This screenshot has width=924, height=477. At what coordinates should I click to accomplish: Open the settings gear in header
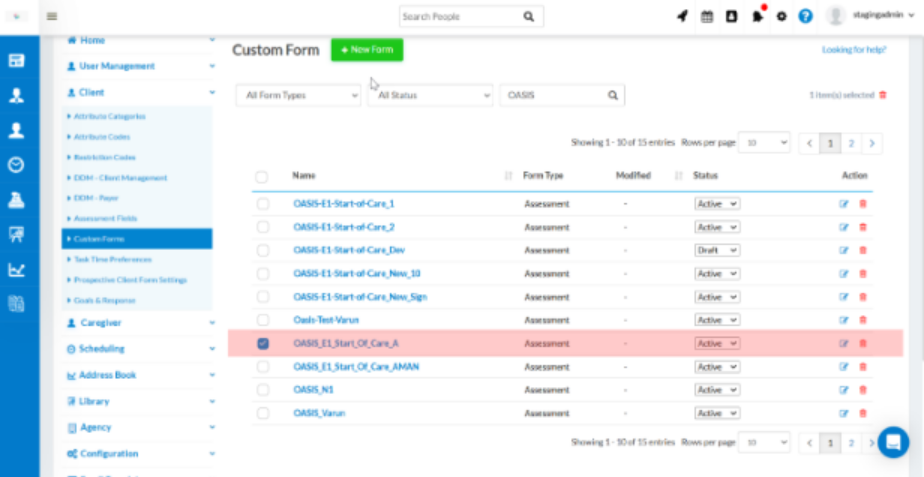coord(781,17)
